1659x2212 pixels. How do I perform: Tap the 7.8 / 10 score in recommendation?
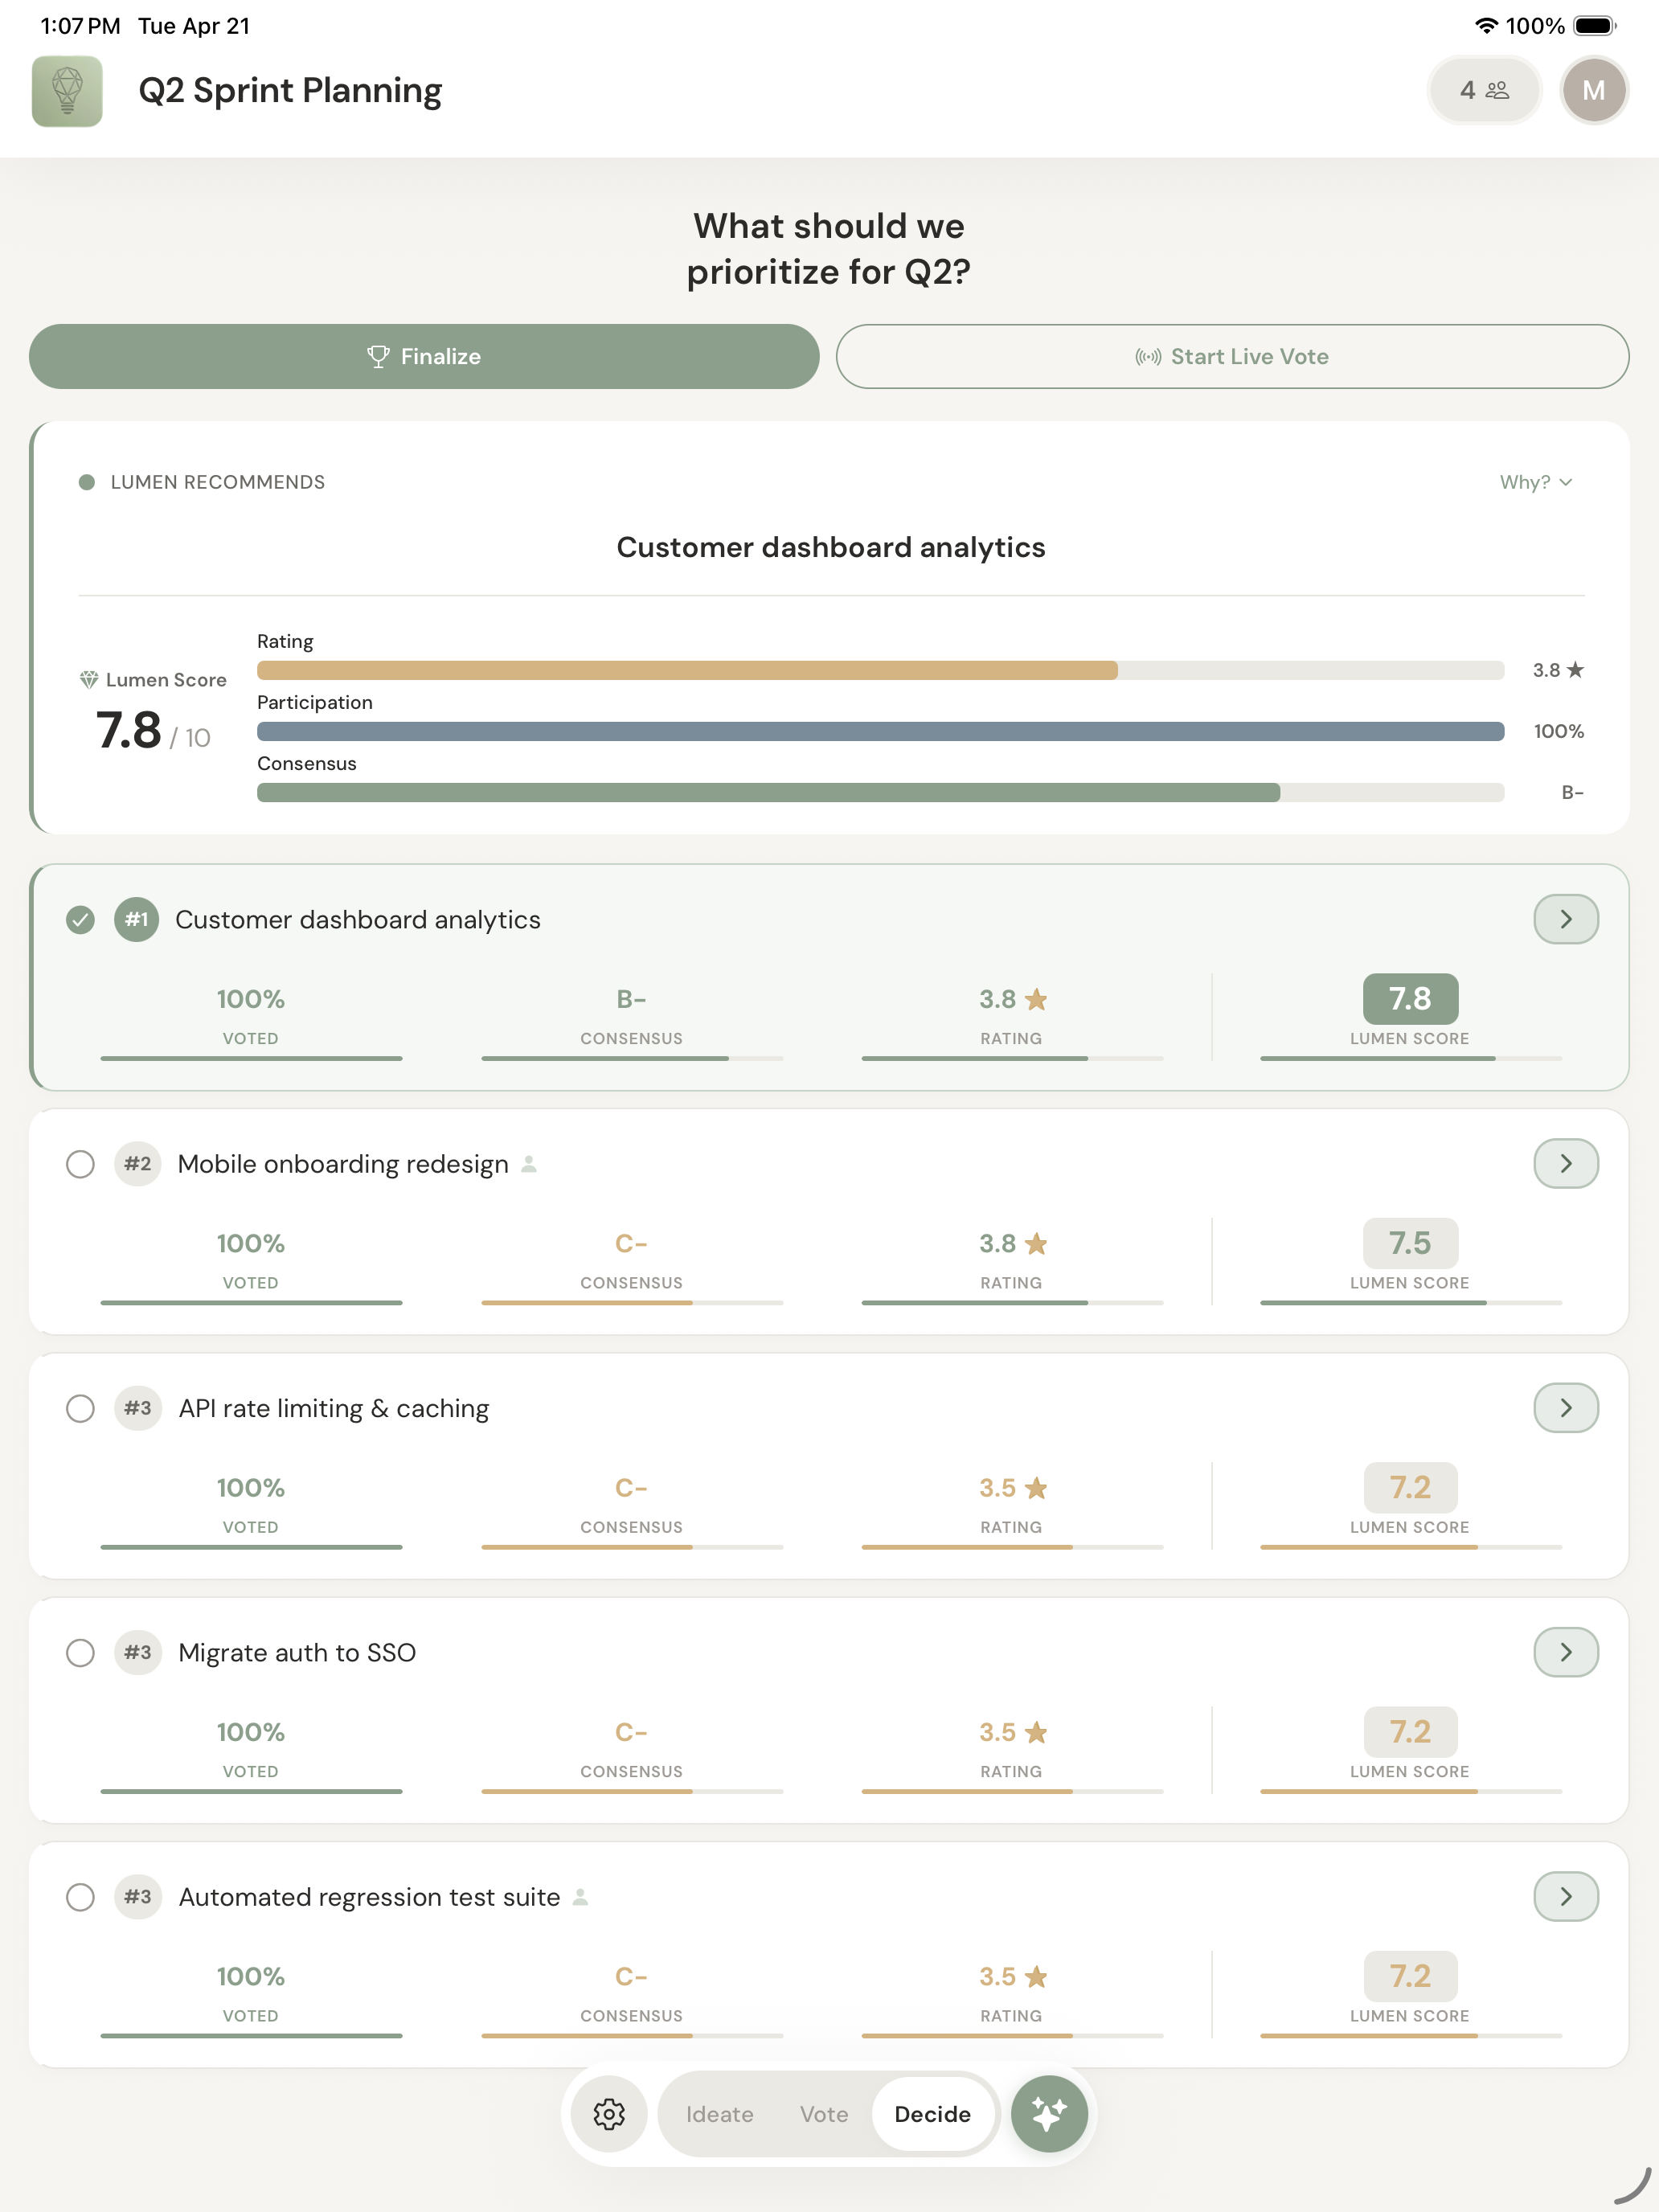click(x=153, y=731)
